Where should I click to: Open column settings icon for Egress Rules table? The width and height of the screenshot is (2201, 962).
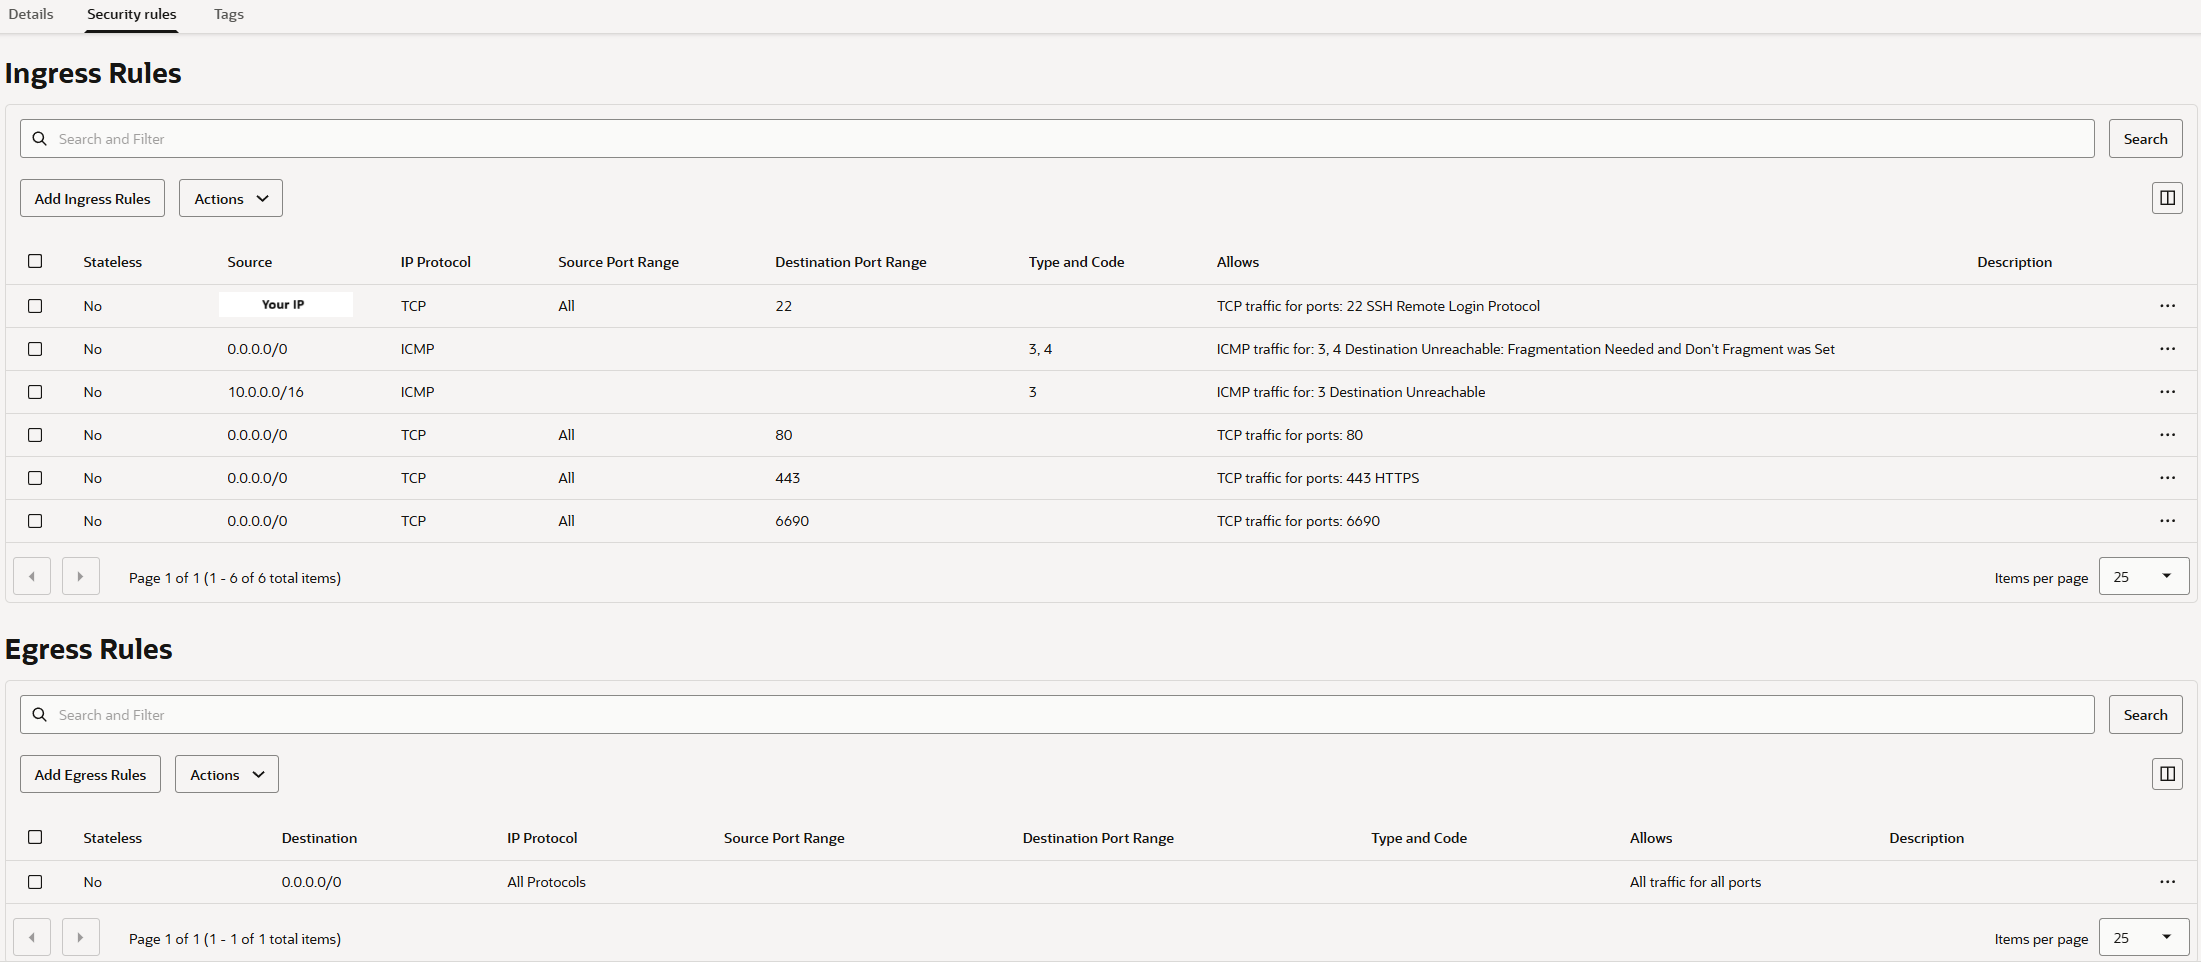tap(2166, 774)
